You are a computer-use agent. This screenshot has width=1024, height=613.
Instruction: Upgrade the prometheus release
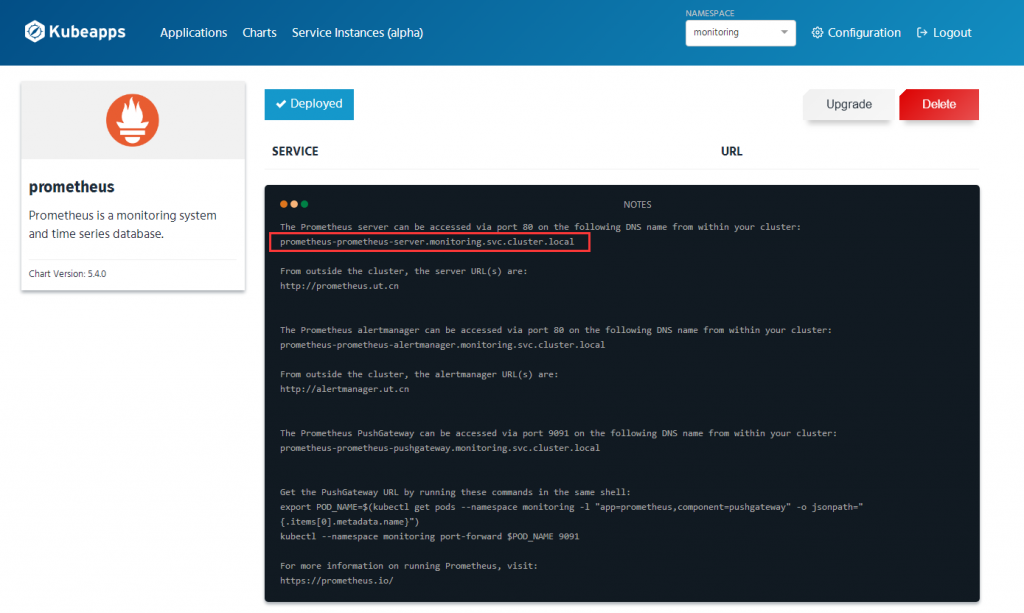tap(848, 104)
